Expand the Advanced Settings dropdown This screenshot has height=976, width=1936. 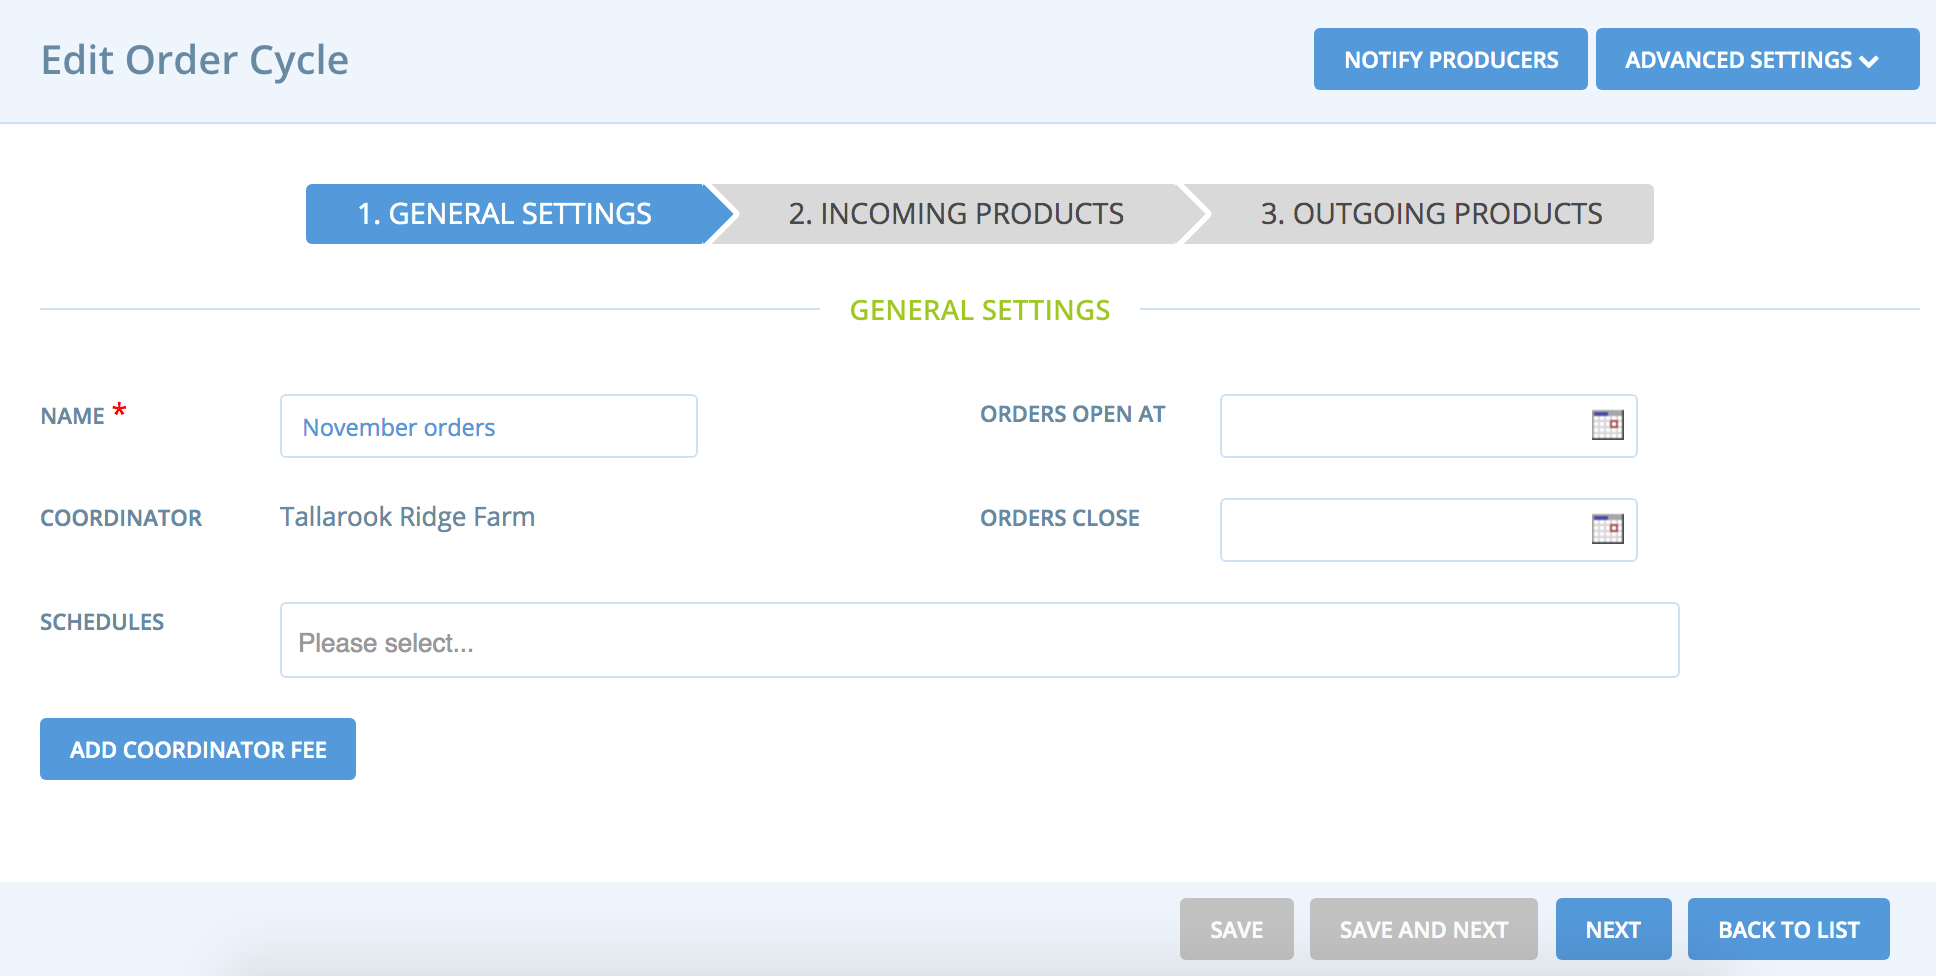click(x=1757, y=59)
